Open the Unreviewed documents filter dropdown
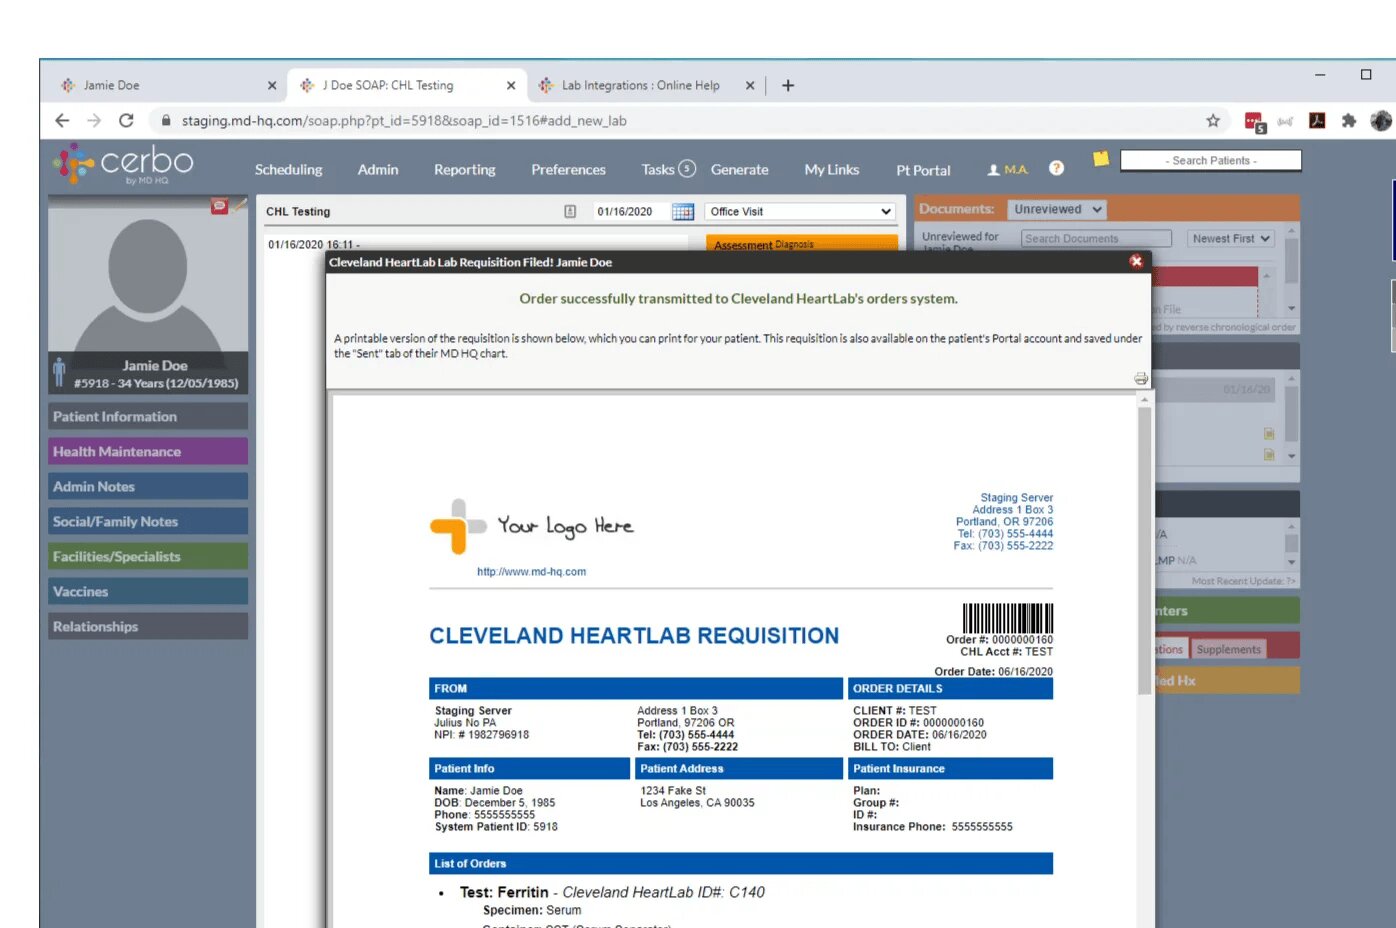This screenshot has height=928, width=1396. 1057,210
